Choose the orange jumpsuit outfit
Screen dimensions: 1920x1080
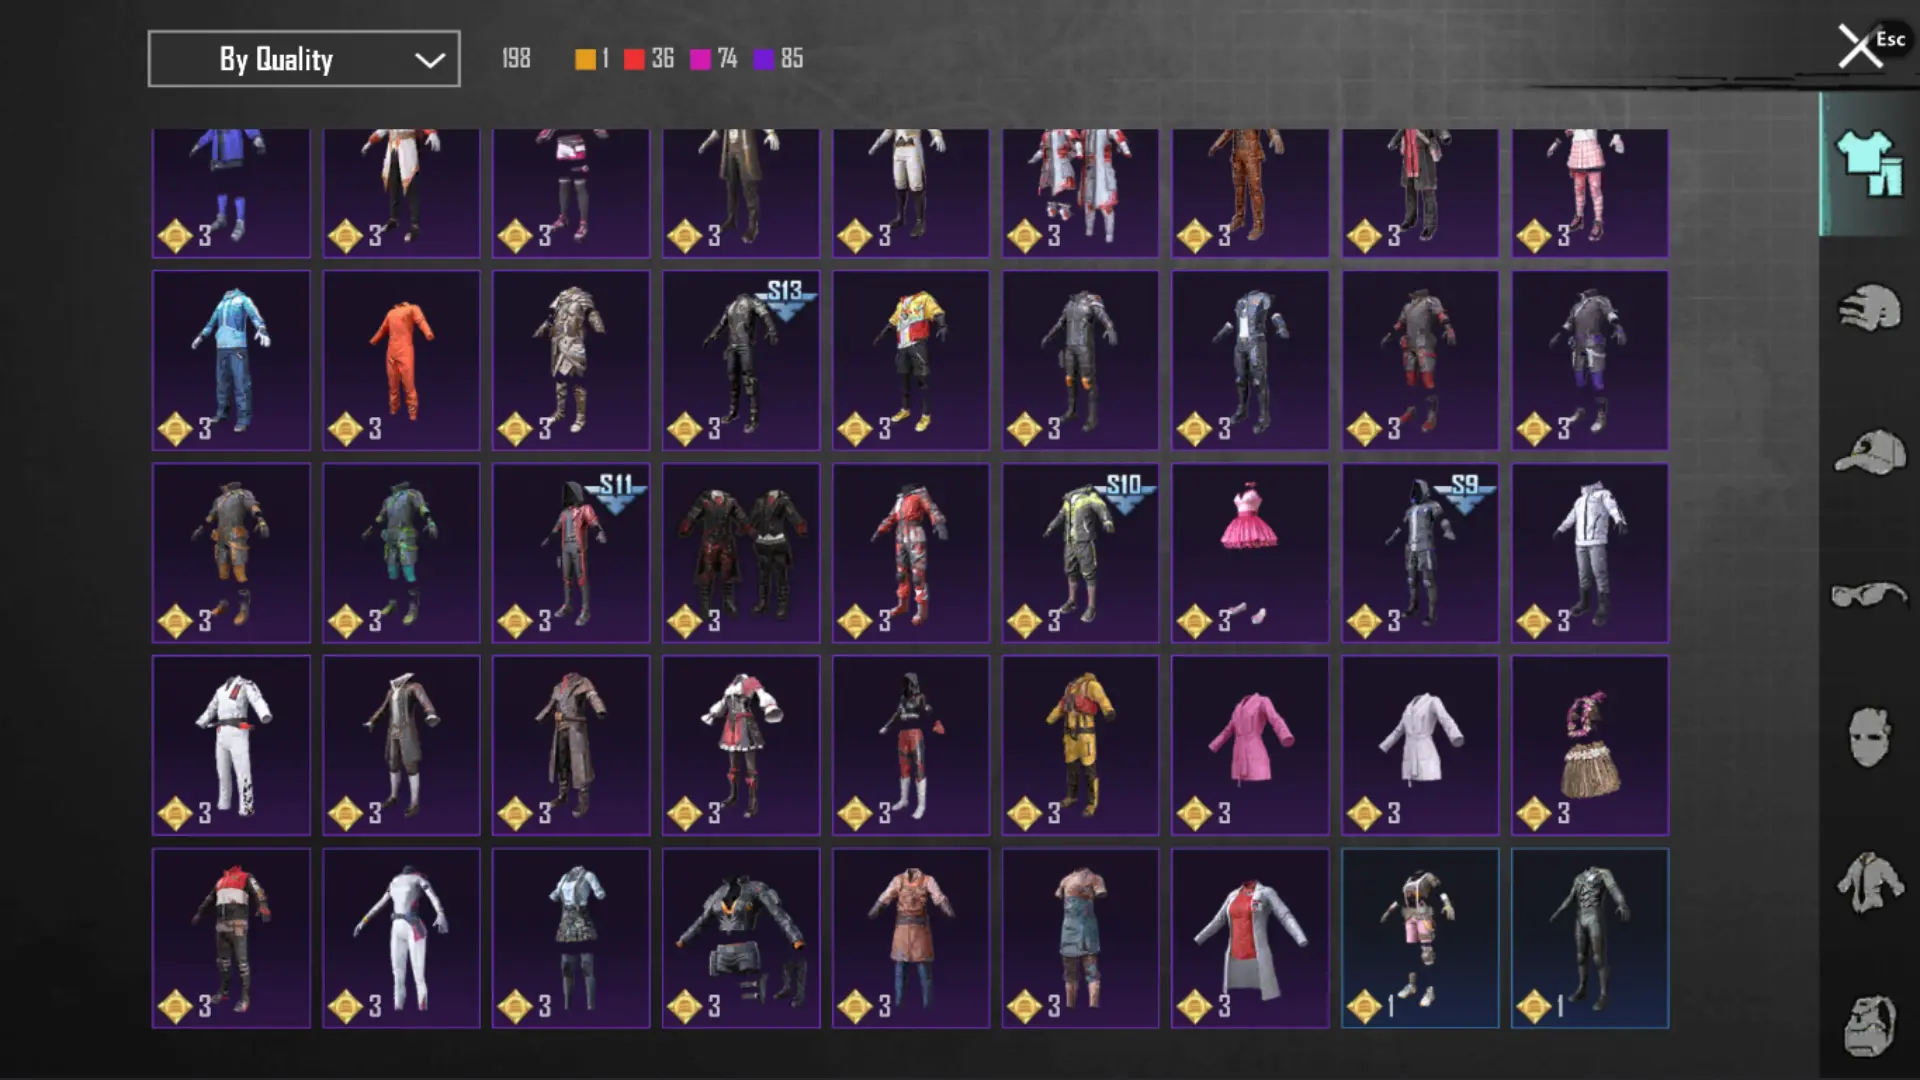400,360
